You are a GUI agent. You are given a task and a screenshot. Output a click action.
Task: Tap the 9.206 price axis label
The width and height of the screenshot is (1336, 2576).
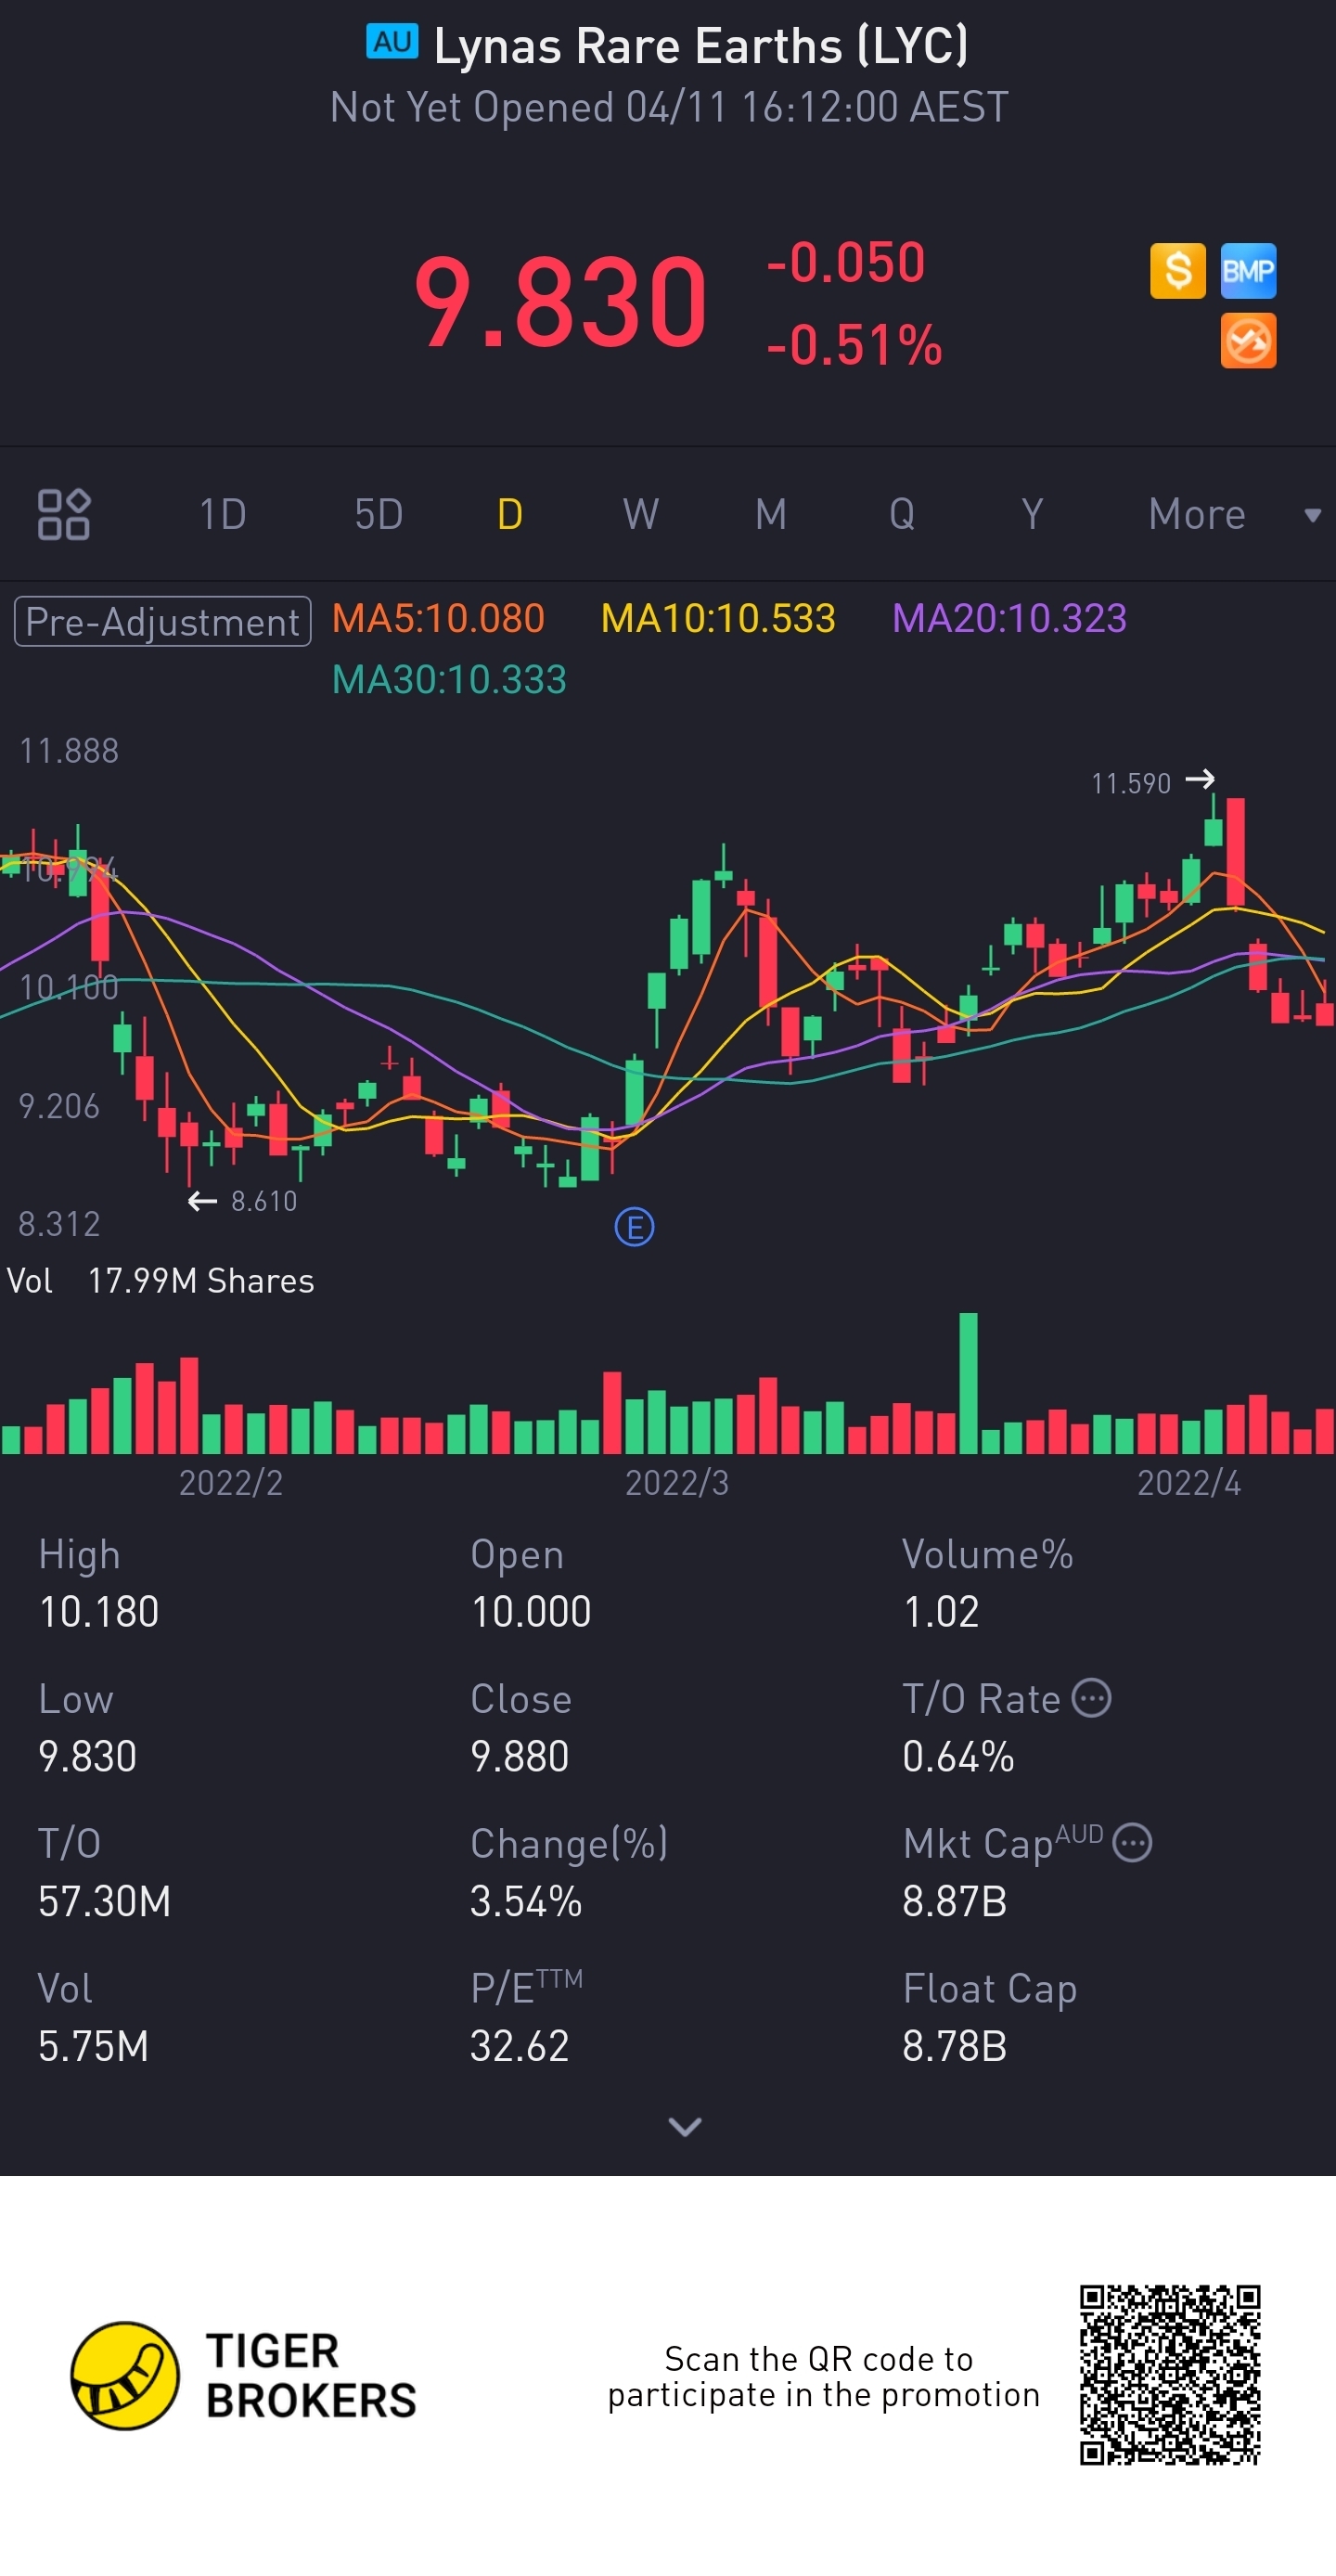59,1106
